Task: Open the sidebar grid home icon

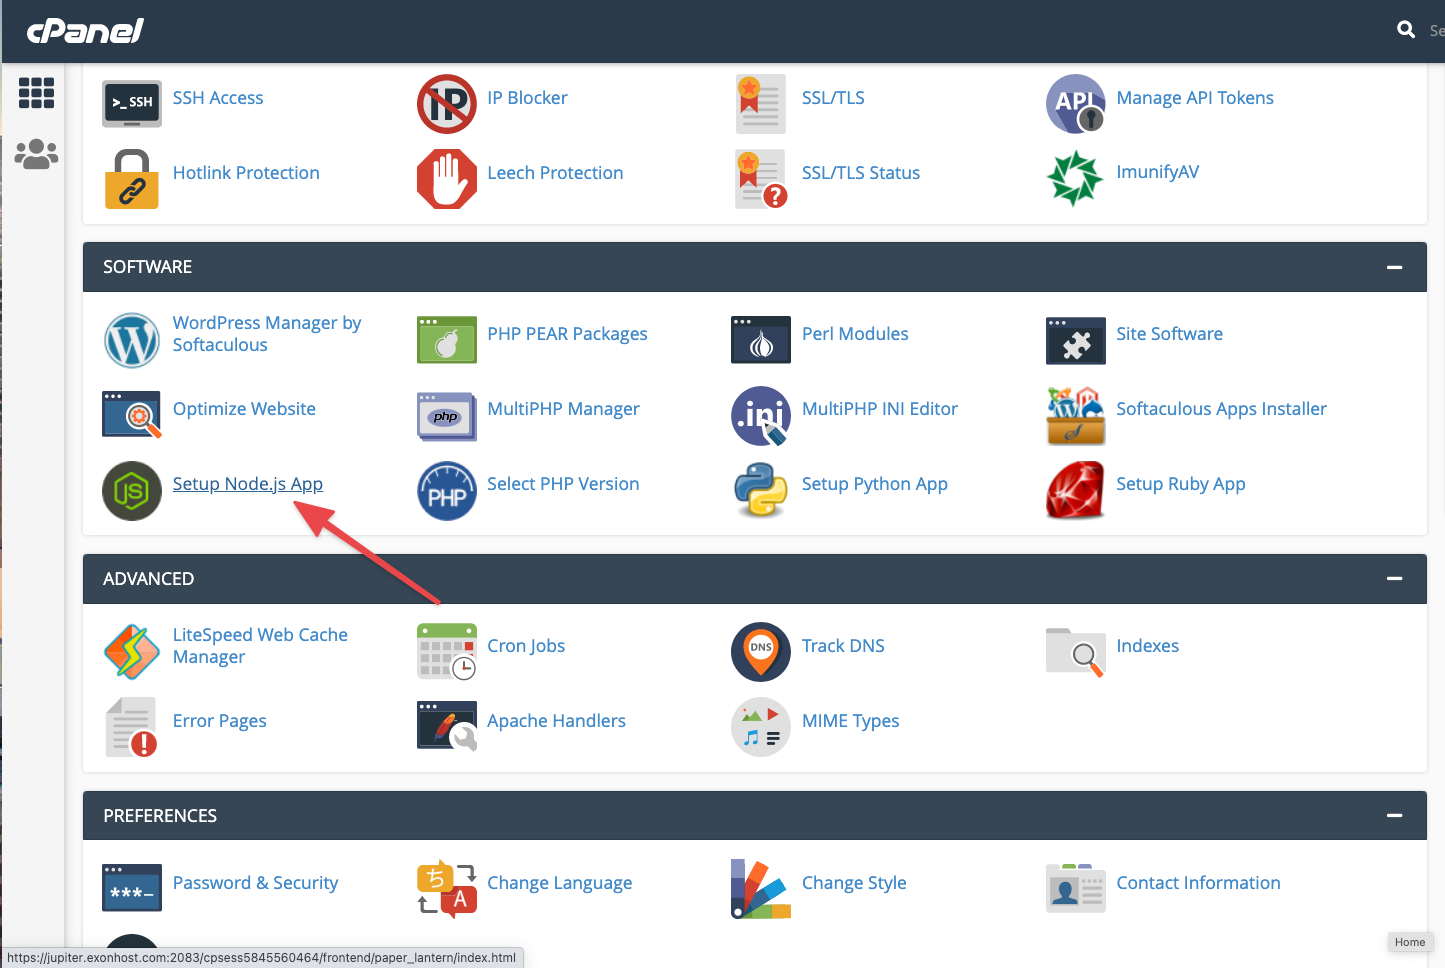Action: click(x=36, y=93)
